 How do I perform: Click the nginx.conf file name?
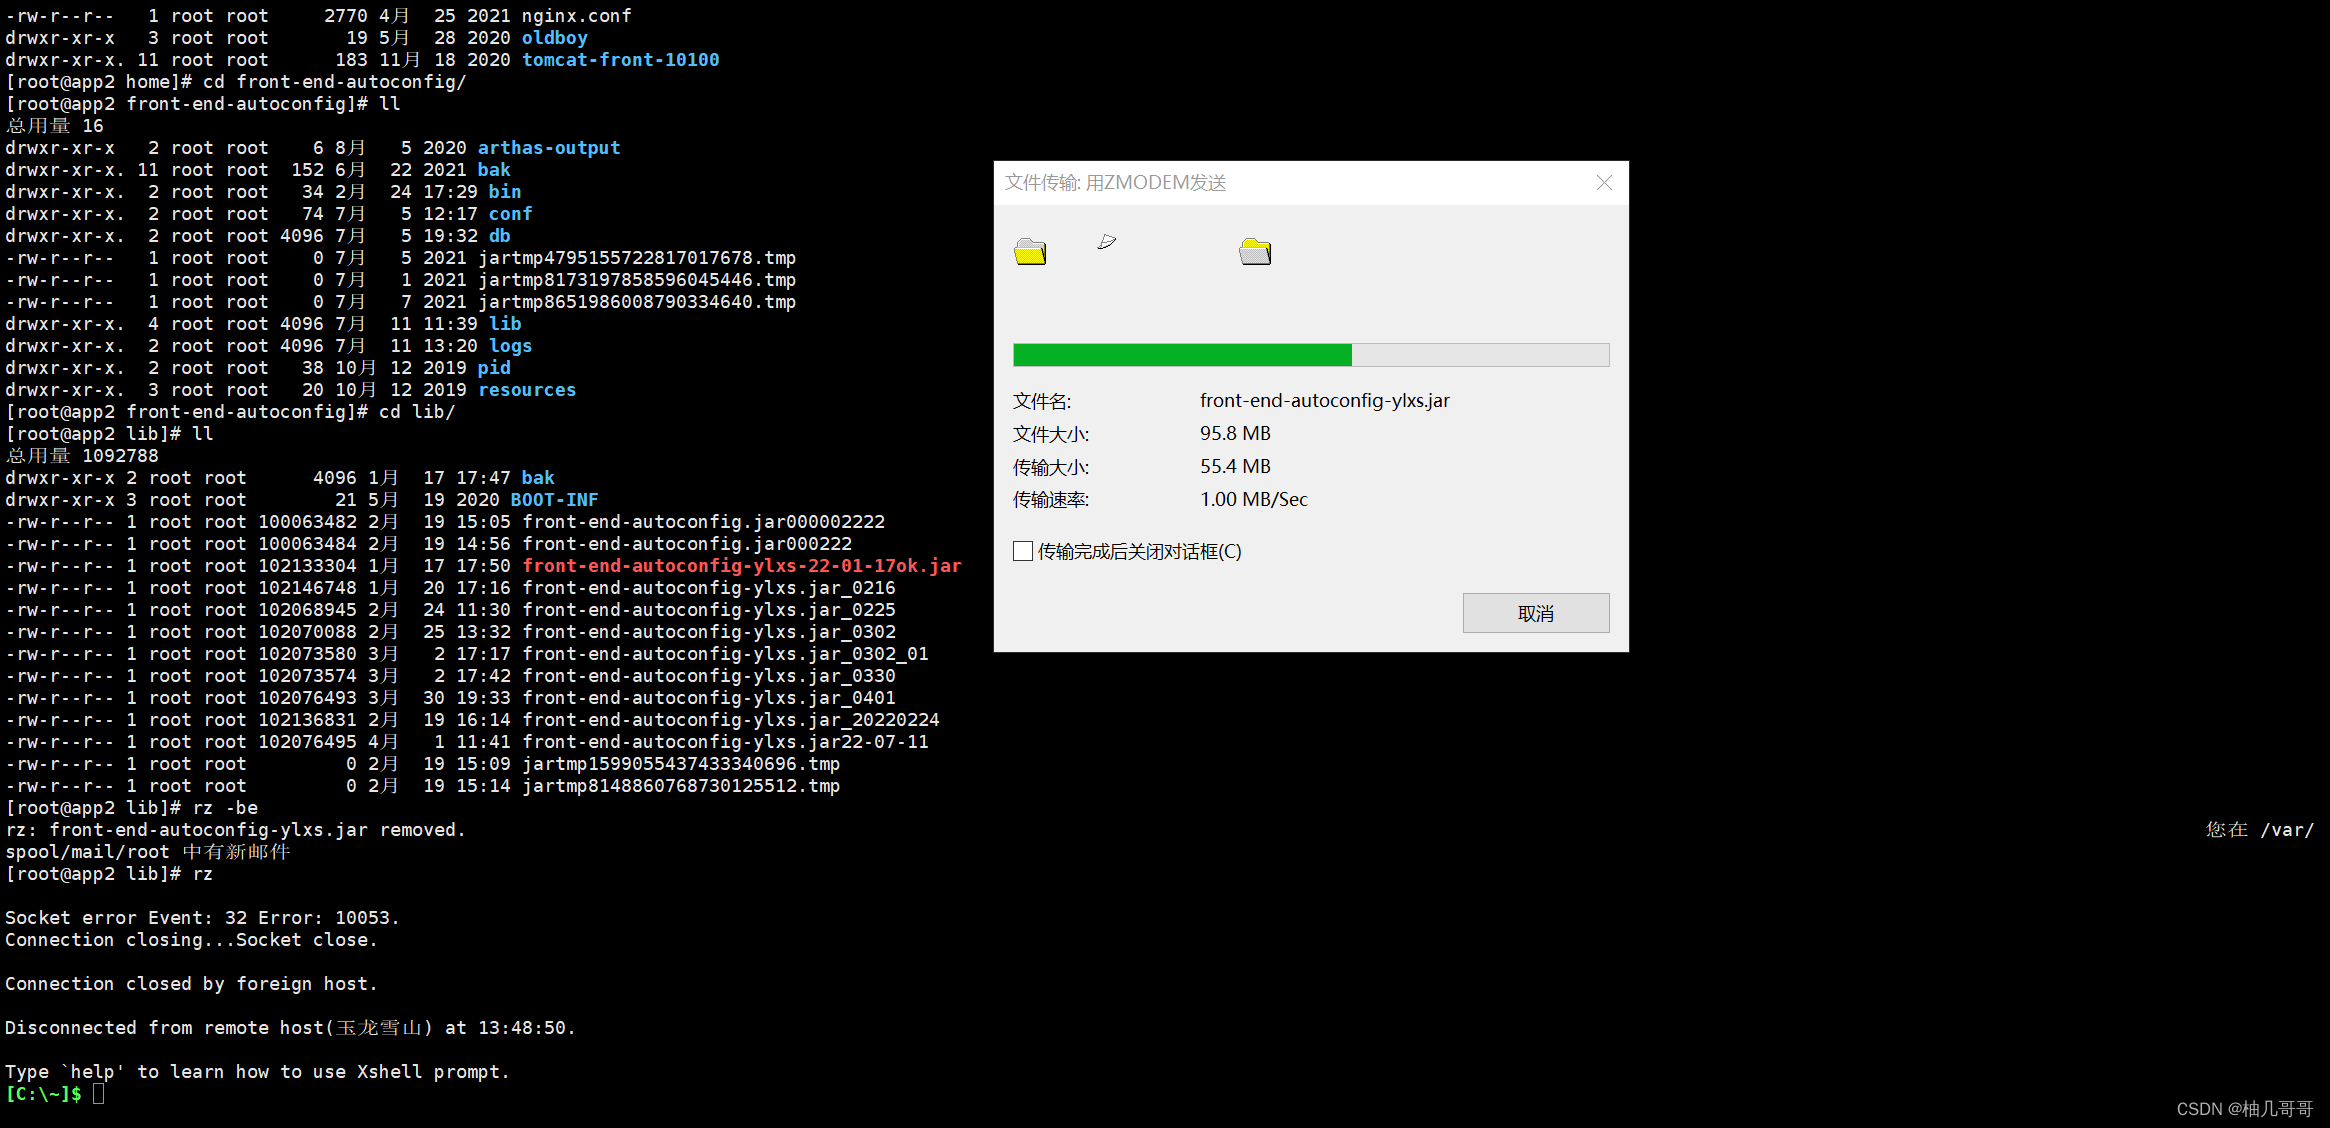pyautogui.click(x=577, y=16)
